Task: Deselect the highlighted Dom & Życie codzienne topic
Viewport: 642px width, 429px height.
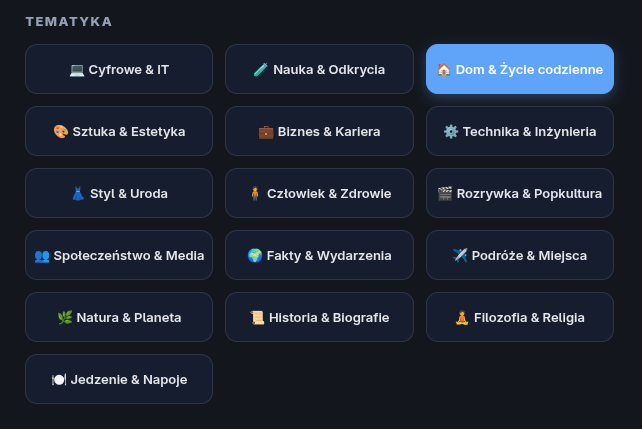Action: [x=520, y=69]
